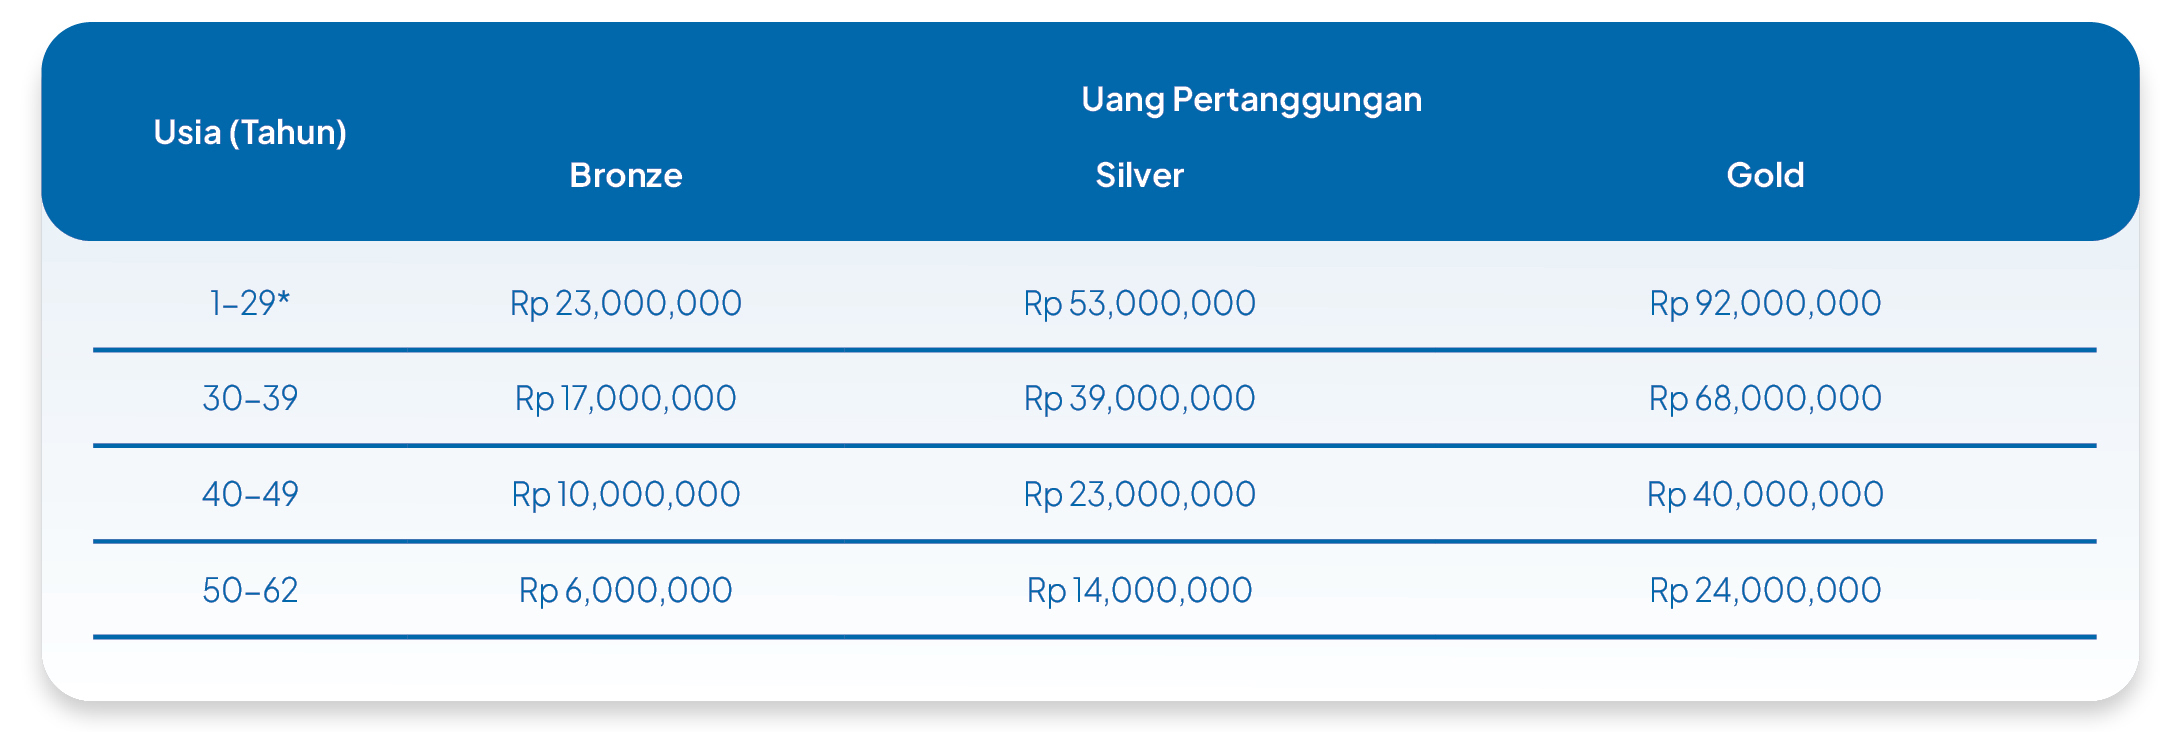
Task: Select the Silver column header
Action: pyautogui.click(x=1139, y=175)
